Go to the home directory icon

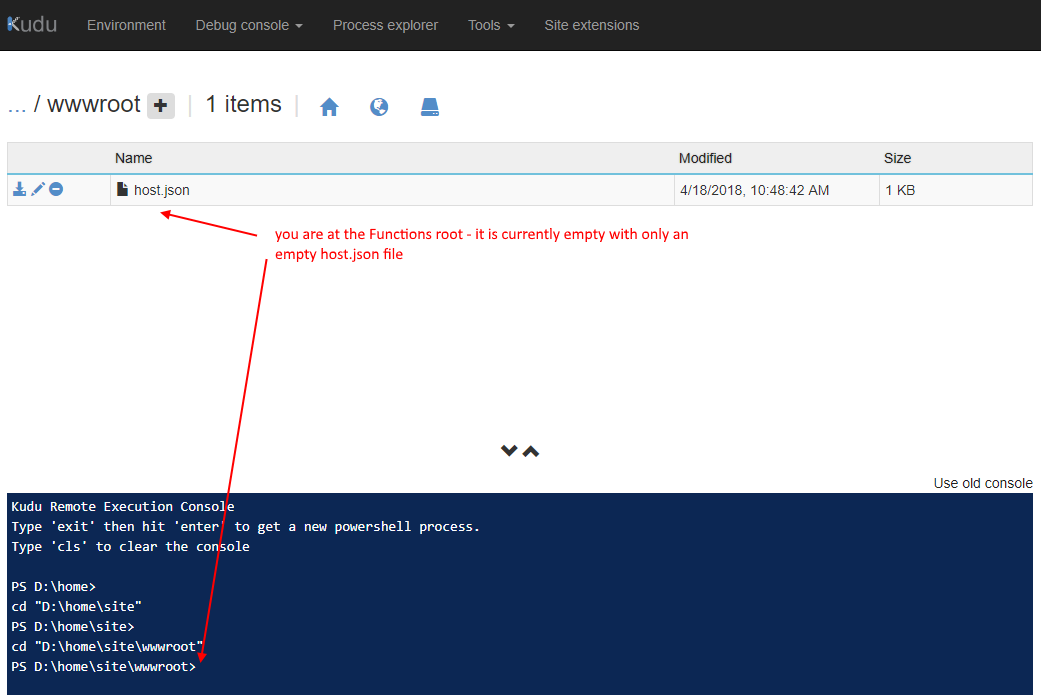[329, 107]
